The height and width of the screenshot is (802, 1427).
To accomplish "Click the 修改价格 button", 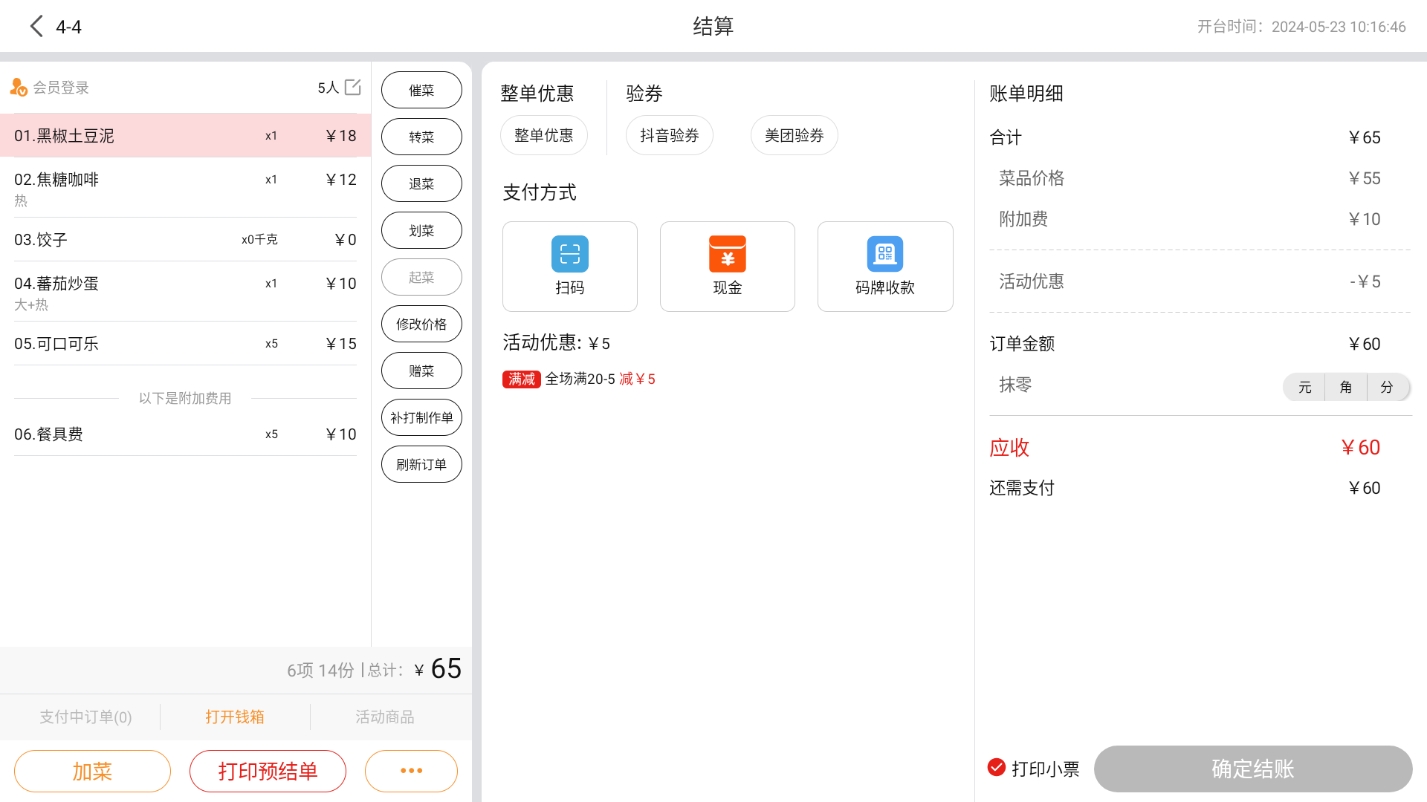I will point(421,324).
